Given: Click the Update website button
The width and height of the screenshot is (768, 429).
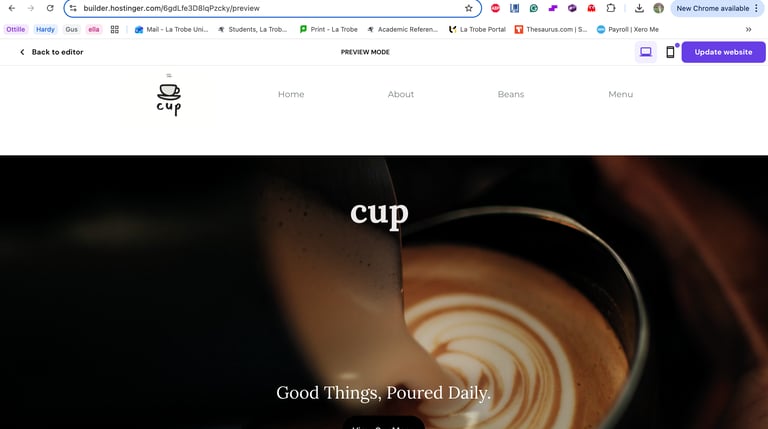Looking at the screenshot, I should (723, 52).
